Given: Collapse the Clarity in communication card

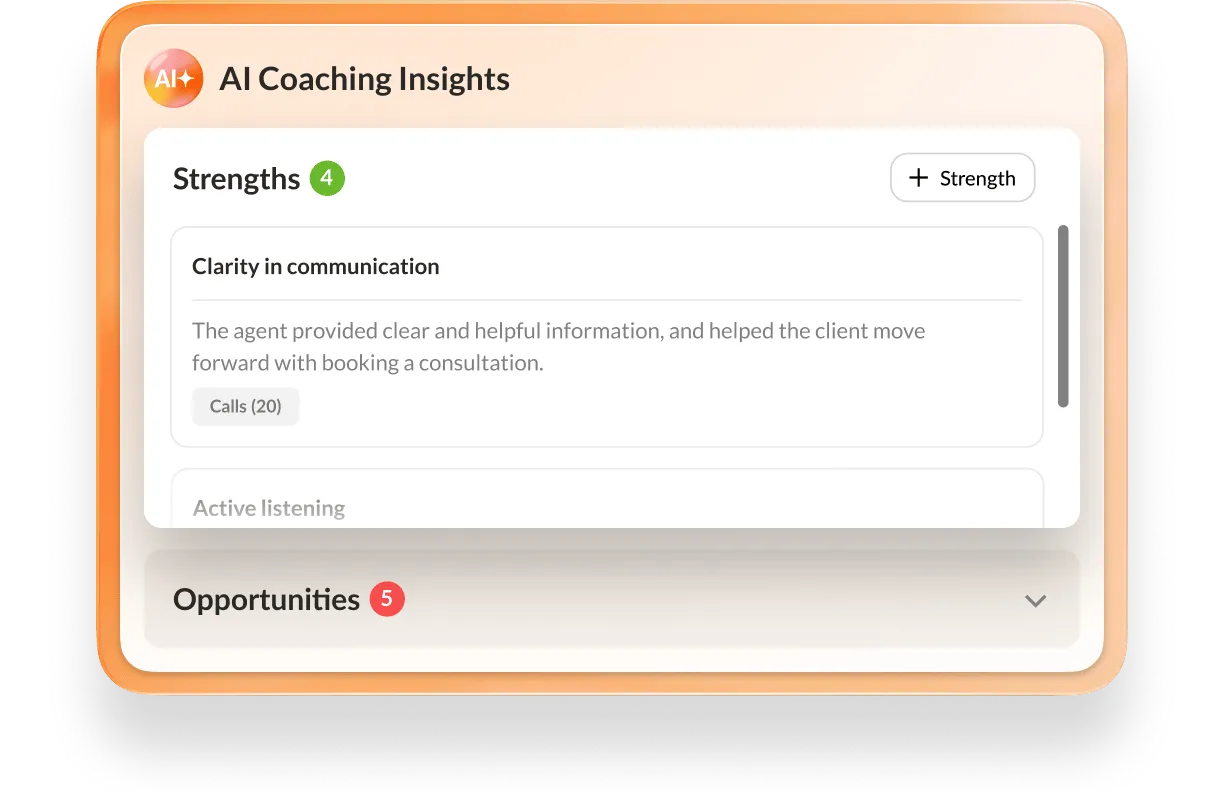Looking at the screenshot, I should click(x=316, y=266).
